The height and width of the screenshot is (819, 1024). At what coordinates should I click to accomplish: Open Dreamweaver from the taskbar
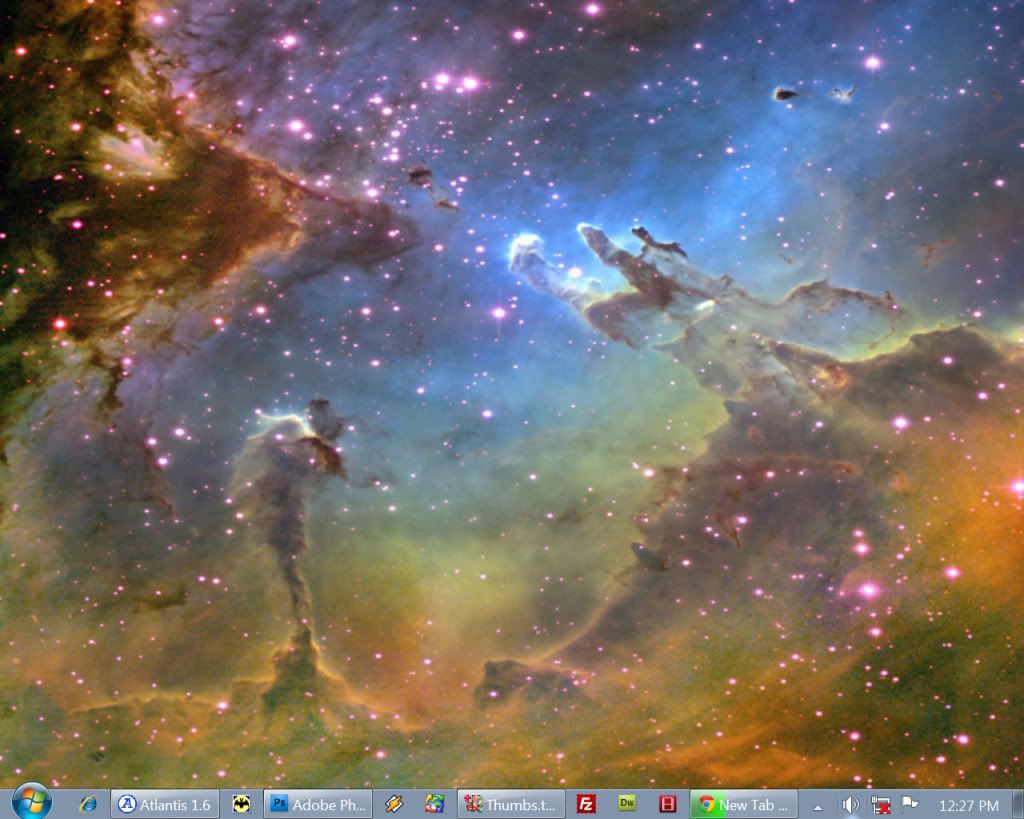pyautogui.click(x=628, y=804)
